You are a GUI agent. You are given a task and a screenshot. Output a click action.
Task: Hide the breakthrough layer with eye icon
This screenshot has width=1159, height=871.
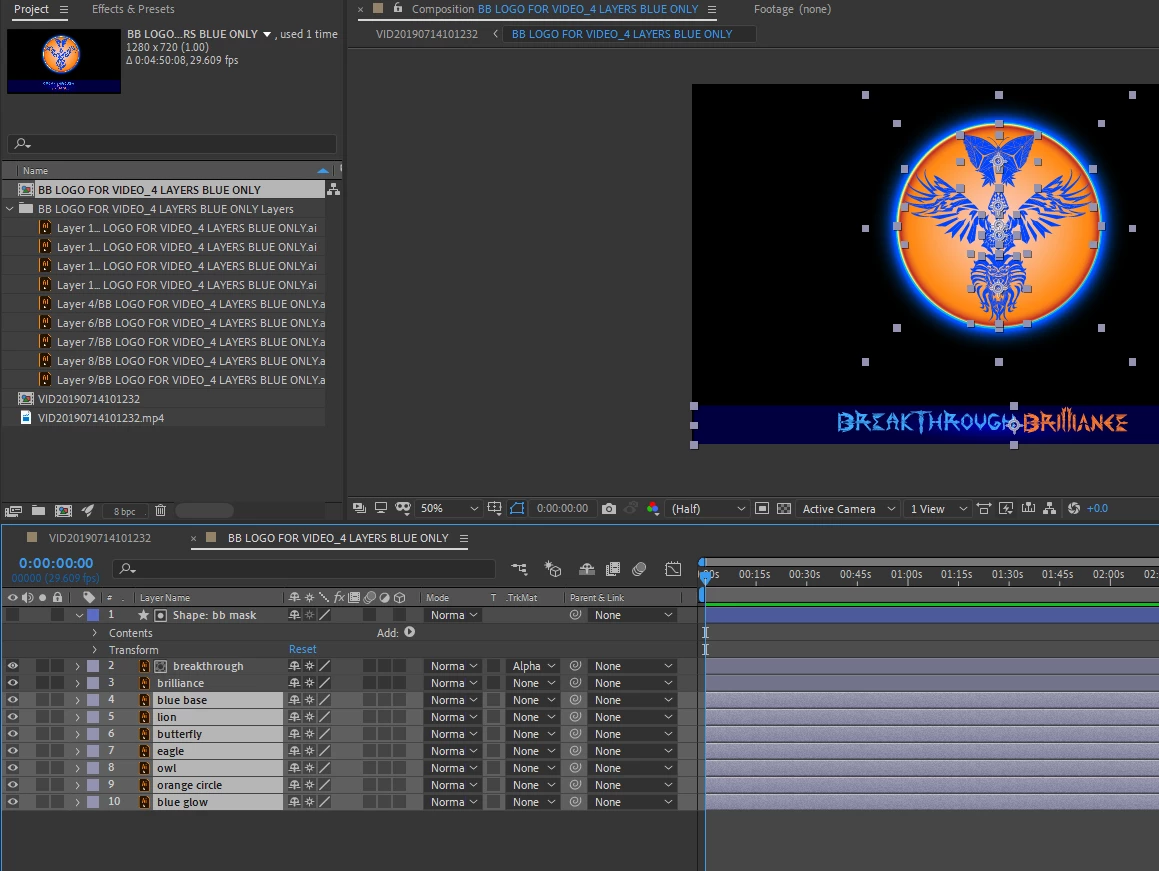[13, 665]
